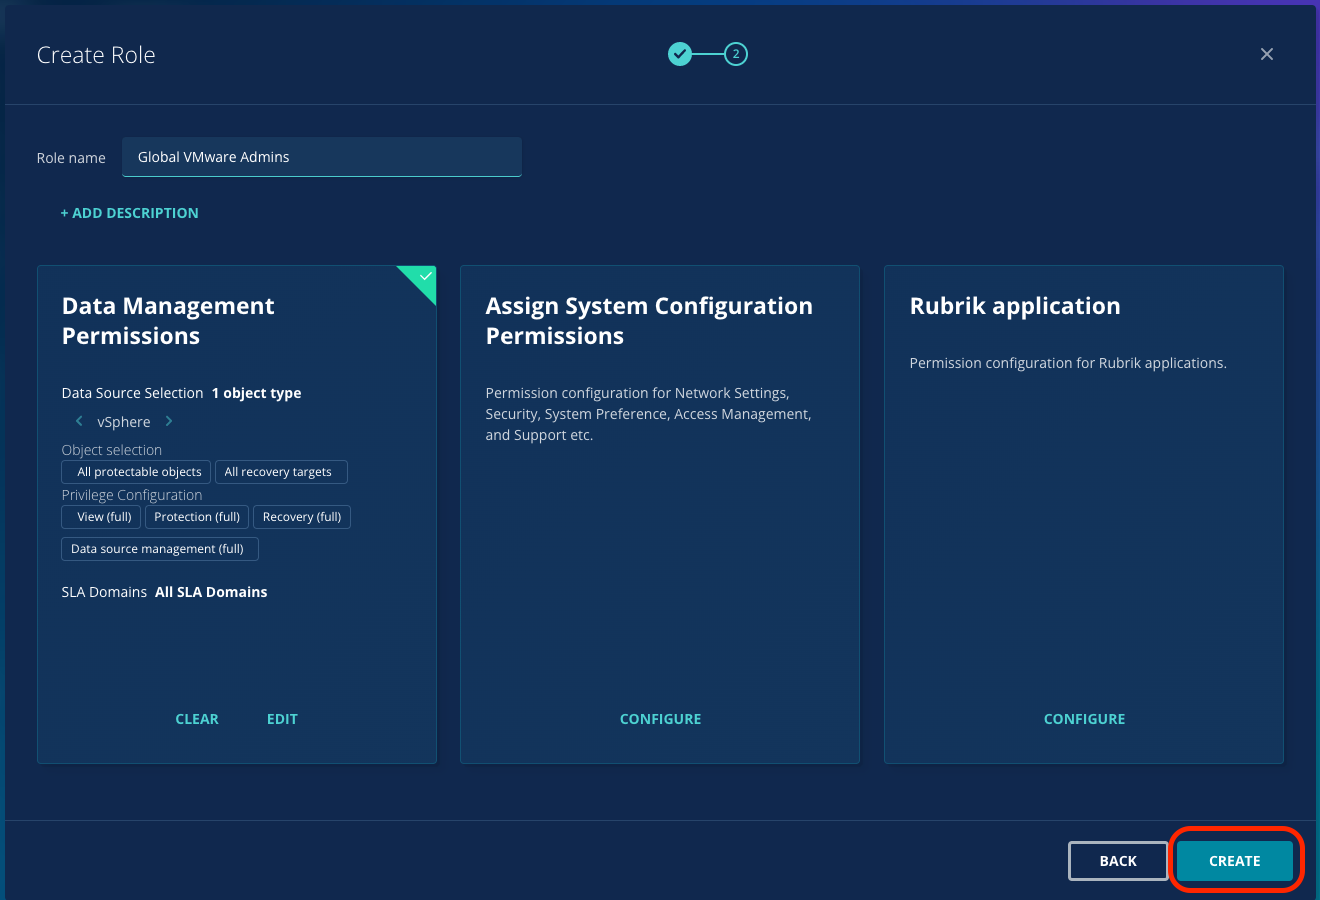Click the green corner checkmark badge

click(x=424, y=277)
